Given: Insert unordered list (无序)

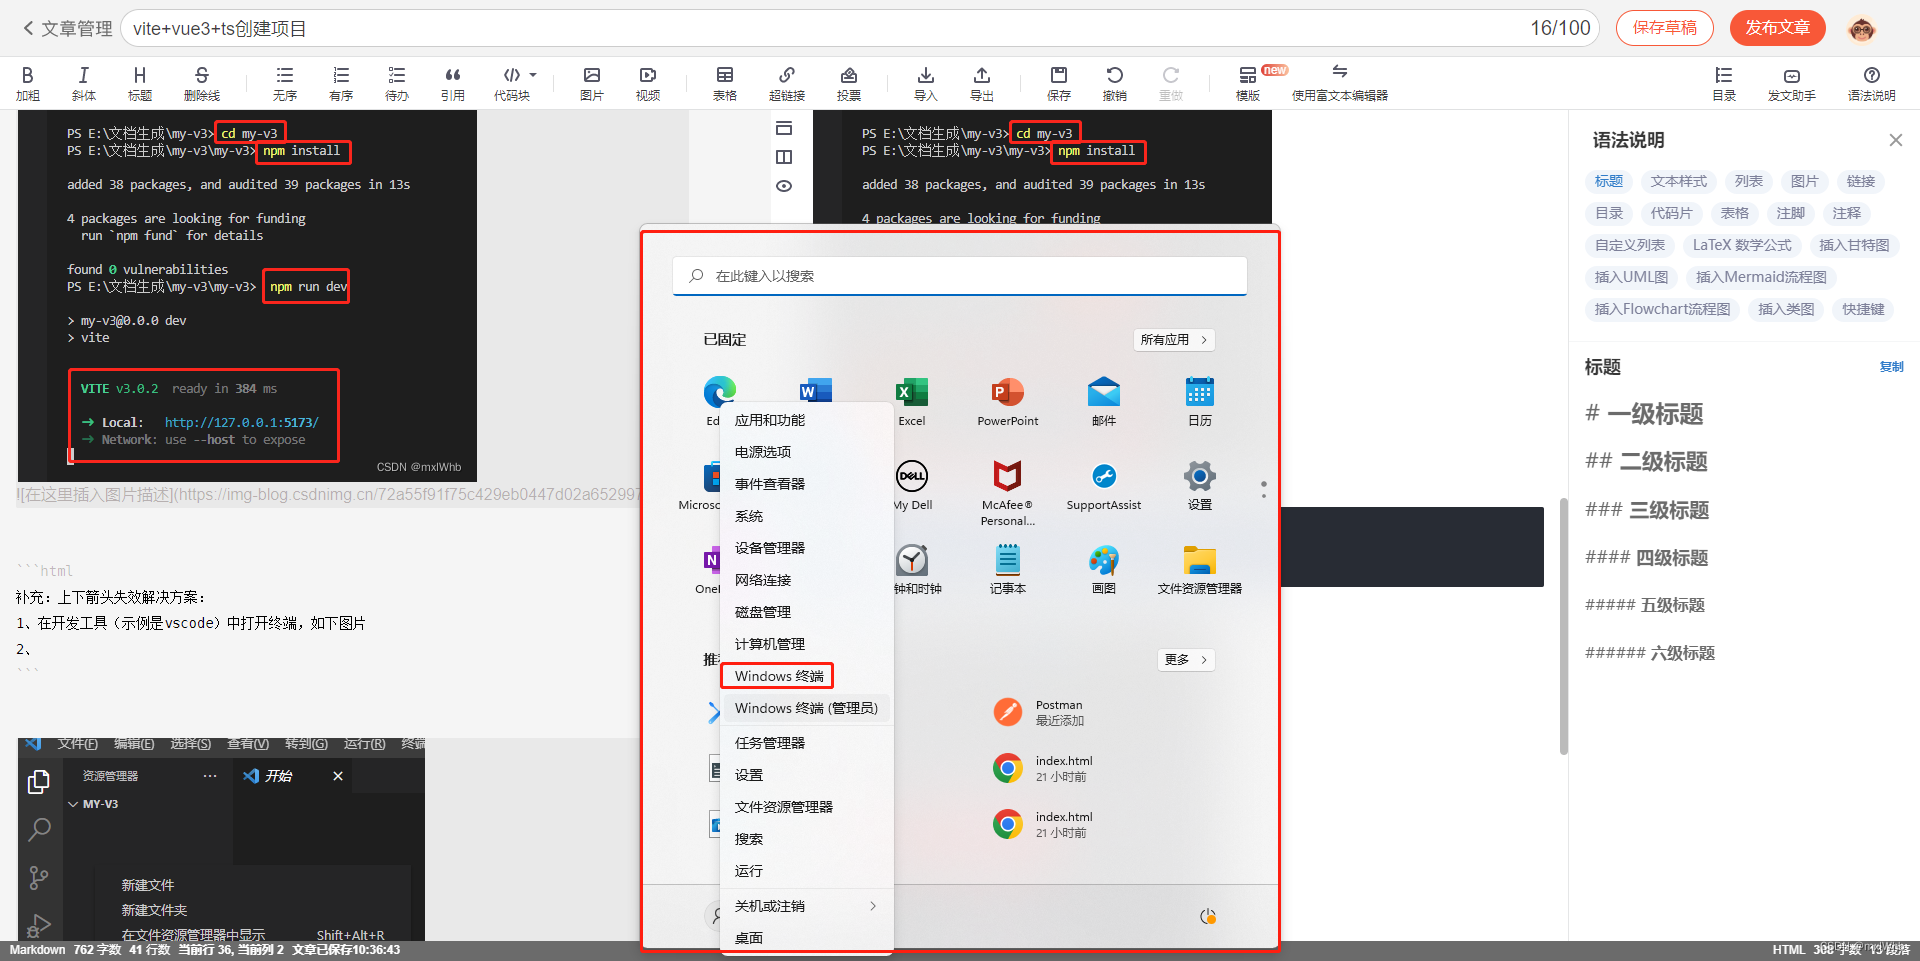Looking at the screenshot, I should pyautogui.click(x=285, y=84).
